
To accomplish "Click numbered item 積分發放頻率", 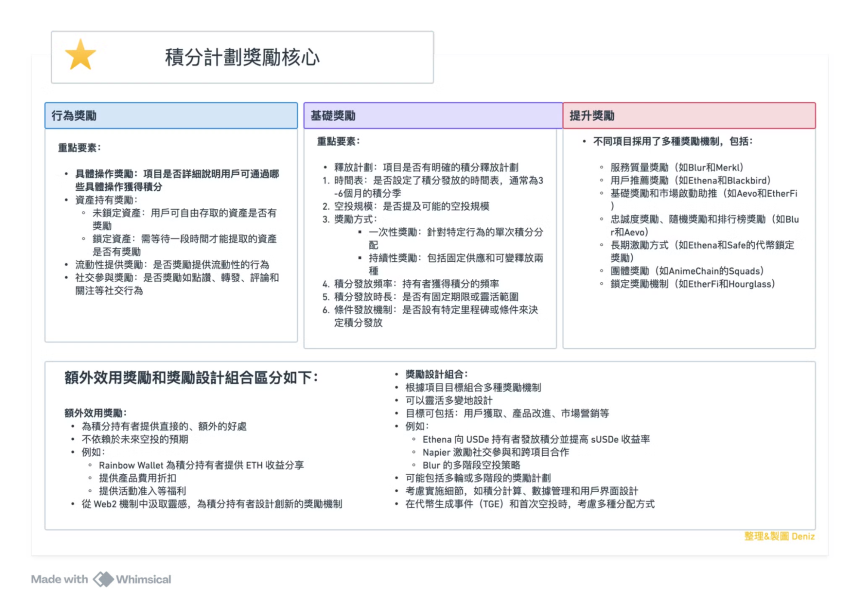I will point(416,284).
